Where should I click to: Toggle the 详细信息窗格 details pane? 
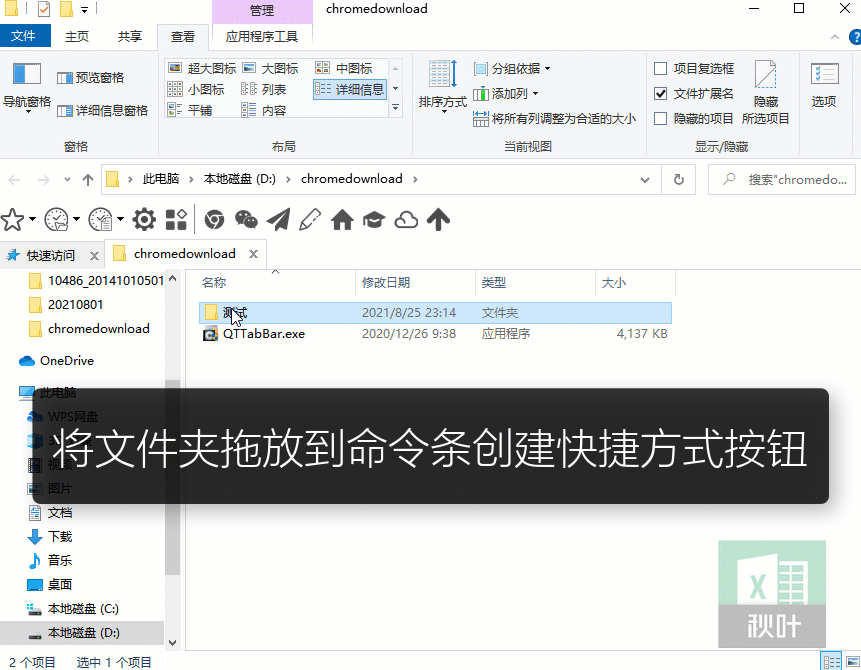[103, 110]
